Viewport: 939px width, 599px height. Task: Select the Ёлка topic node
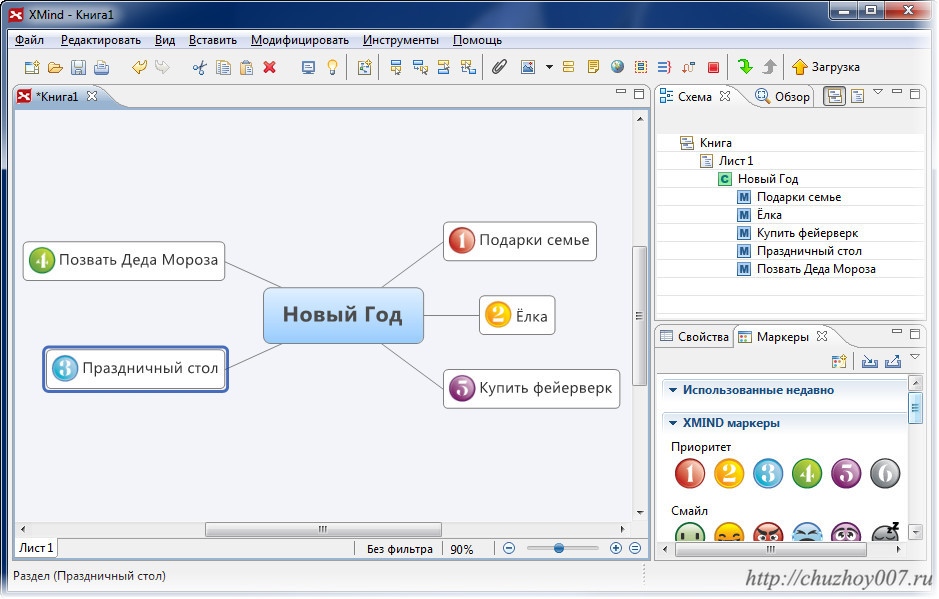click(x=517, y=315)
